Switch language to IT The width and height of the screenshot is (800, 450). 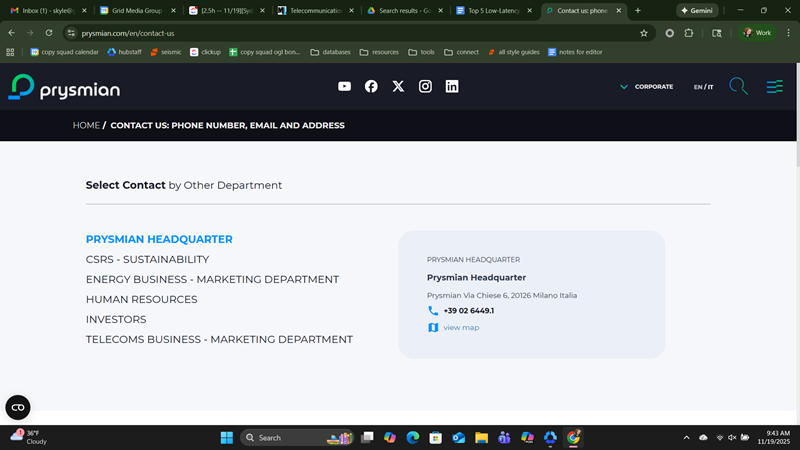[x=710, y=87]
